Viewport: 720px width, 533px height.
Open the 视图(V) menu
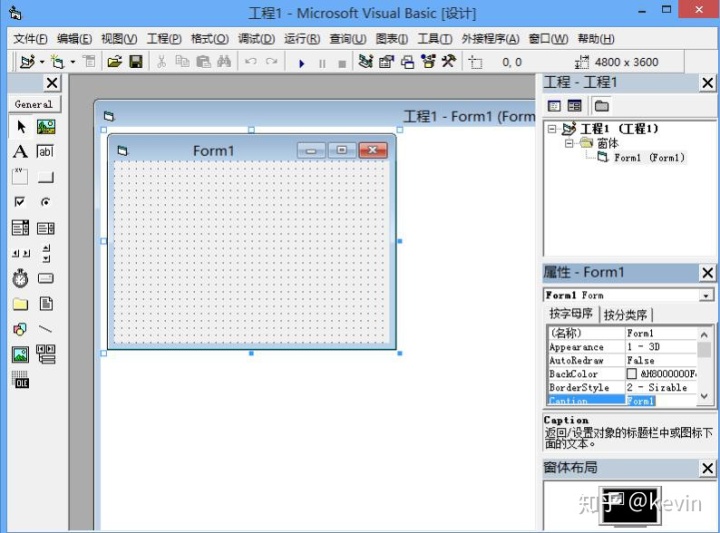[x=119, y=39]
